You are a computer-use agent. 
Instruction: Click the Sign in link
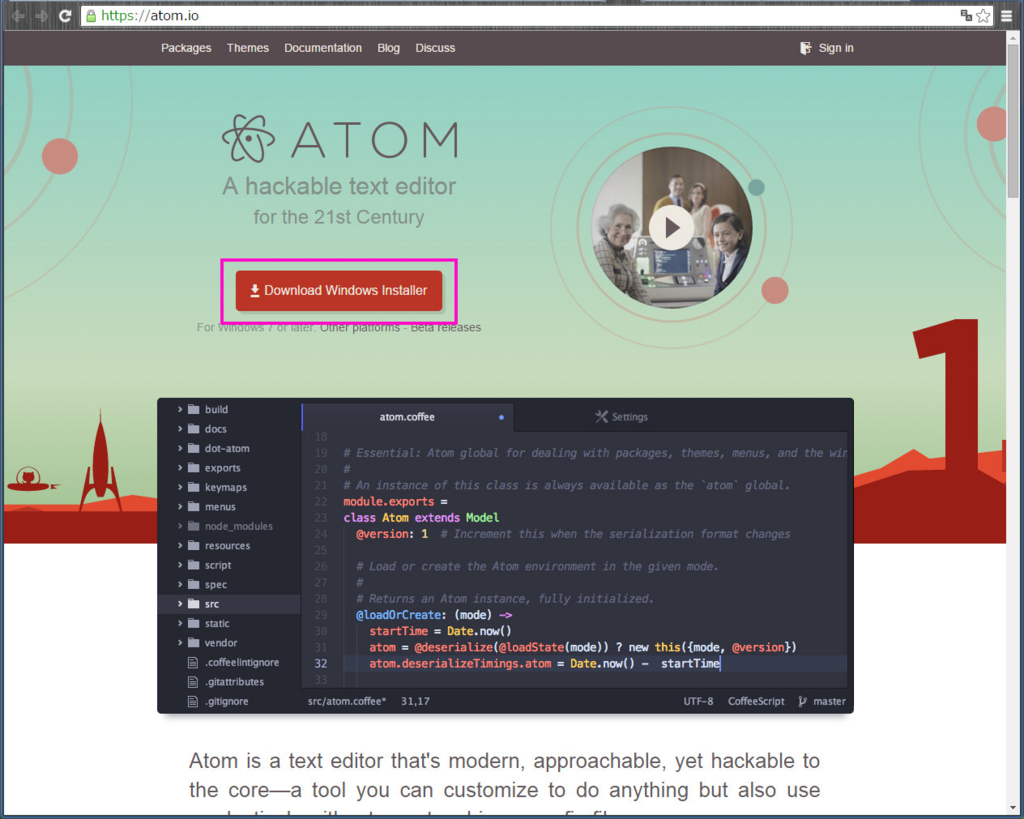point(836,48)
